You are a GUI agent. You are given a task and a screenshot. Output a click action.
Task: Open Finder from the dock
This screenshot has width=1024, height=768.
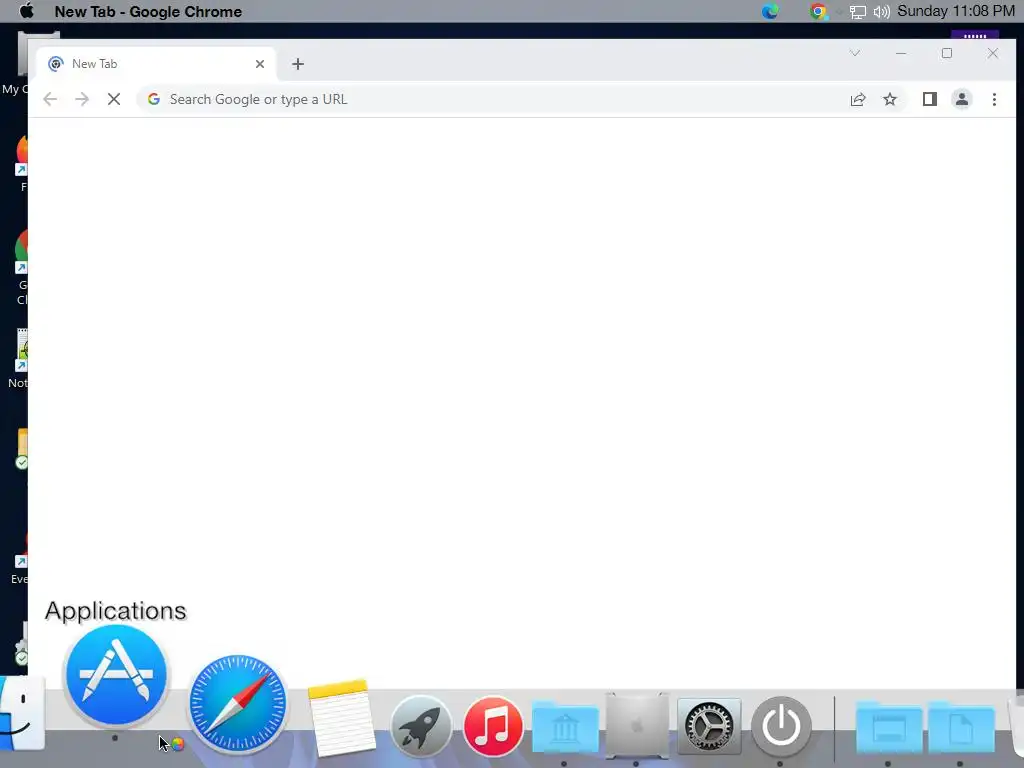coord(22,714)
